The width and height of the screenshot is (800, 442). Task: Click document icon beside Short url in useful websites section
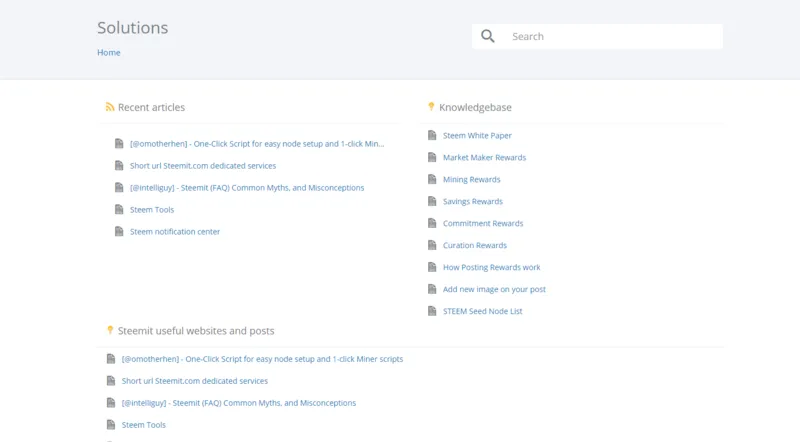coord(111,381)
